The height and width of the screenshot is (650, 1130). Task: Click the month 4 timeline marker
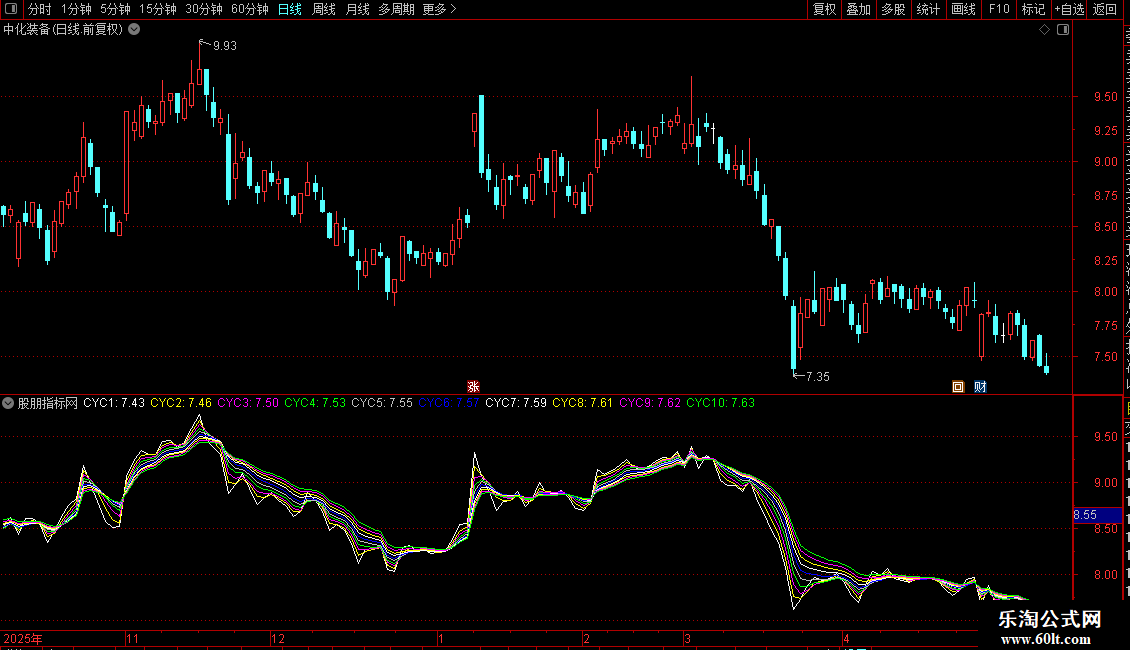coord(847,638)
